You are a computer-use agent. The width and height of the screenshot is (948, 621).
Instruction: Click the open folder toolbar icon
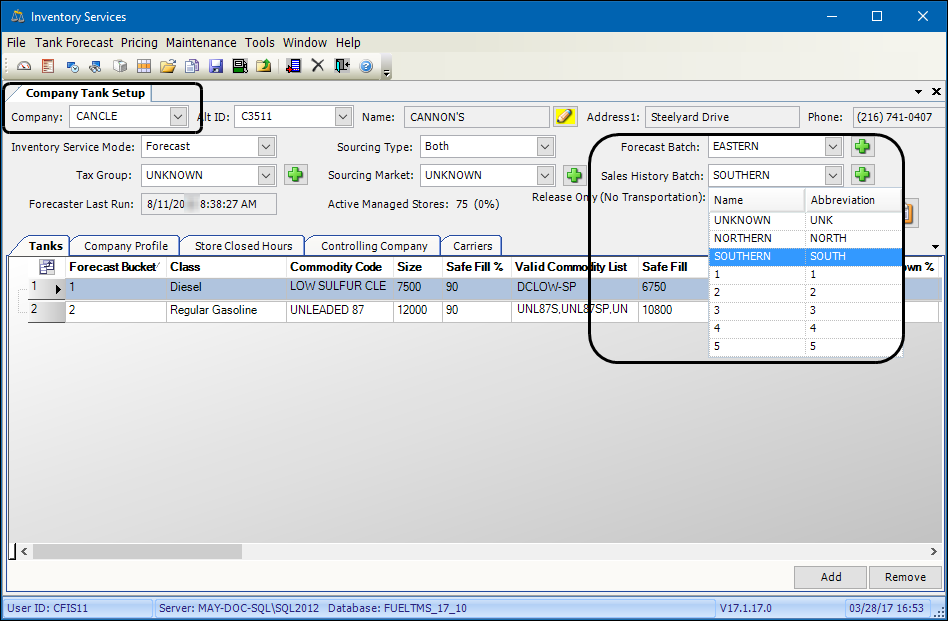(x=168, y=66)
